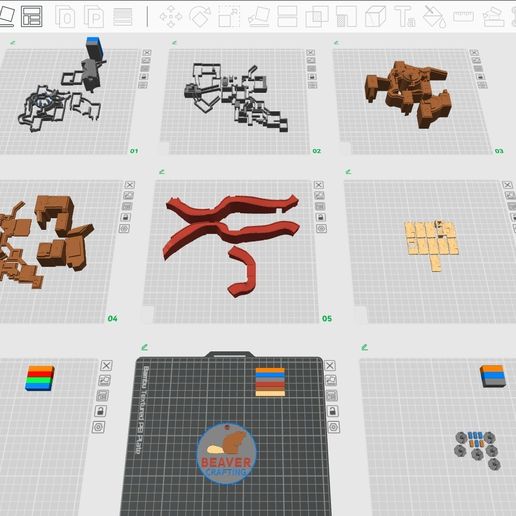Select the Move tool
This screenshot has height=516, width=516.
coord(171,16)
